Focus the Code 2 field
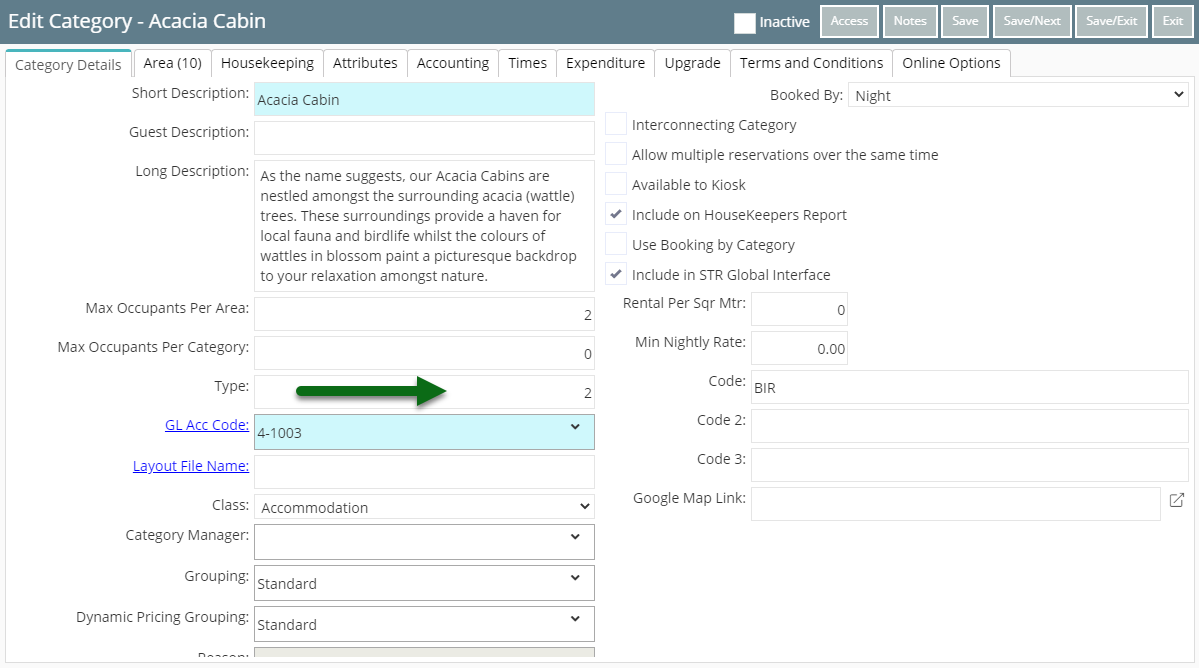The height and width of the screenshot is (668, 1199). 970,426
